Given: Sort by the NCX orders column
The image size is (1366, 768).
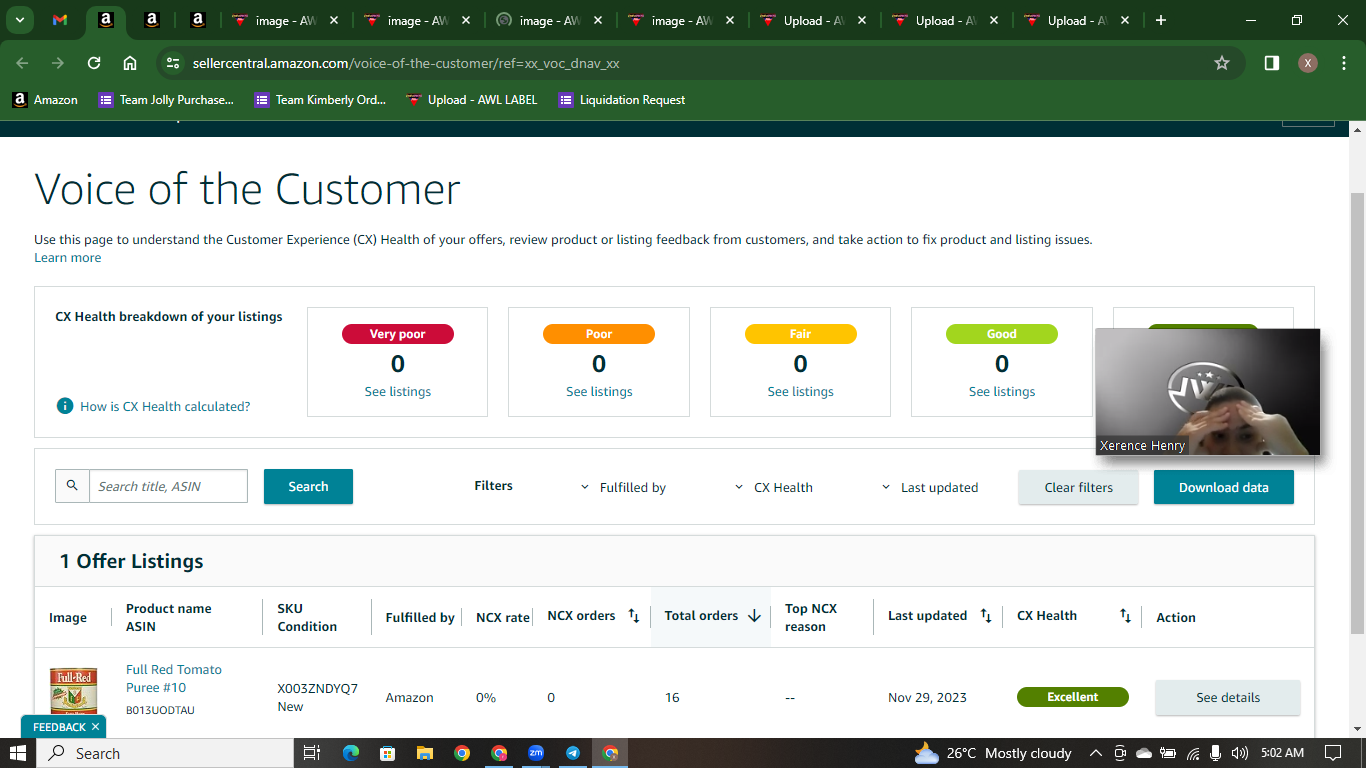Looking at the screenshot, I should 633,616.
